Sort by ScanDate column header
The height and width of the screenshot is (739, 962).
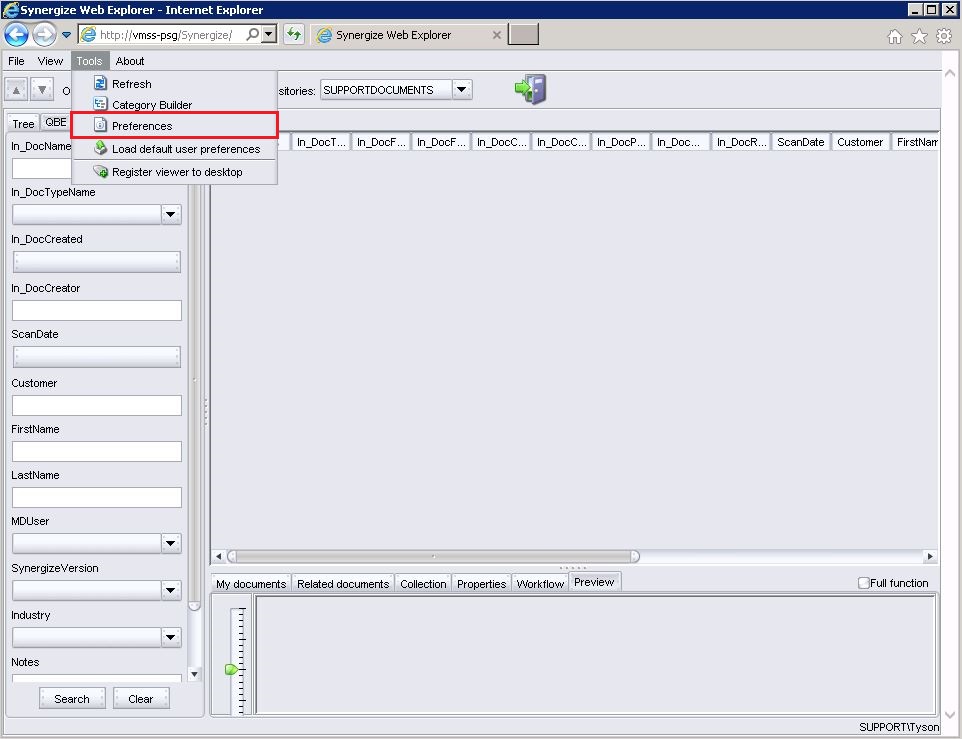[x=801, y=142]
